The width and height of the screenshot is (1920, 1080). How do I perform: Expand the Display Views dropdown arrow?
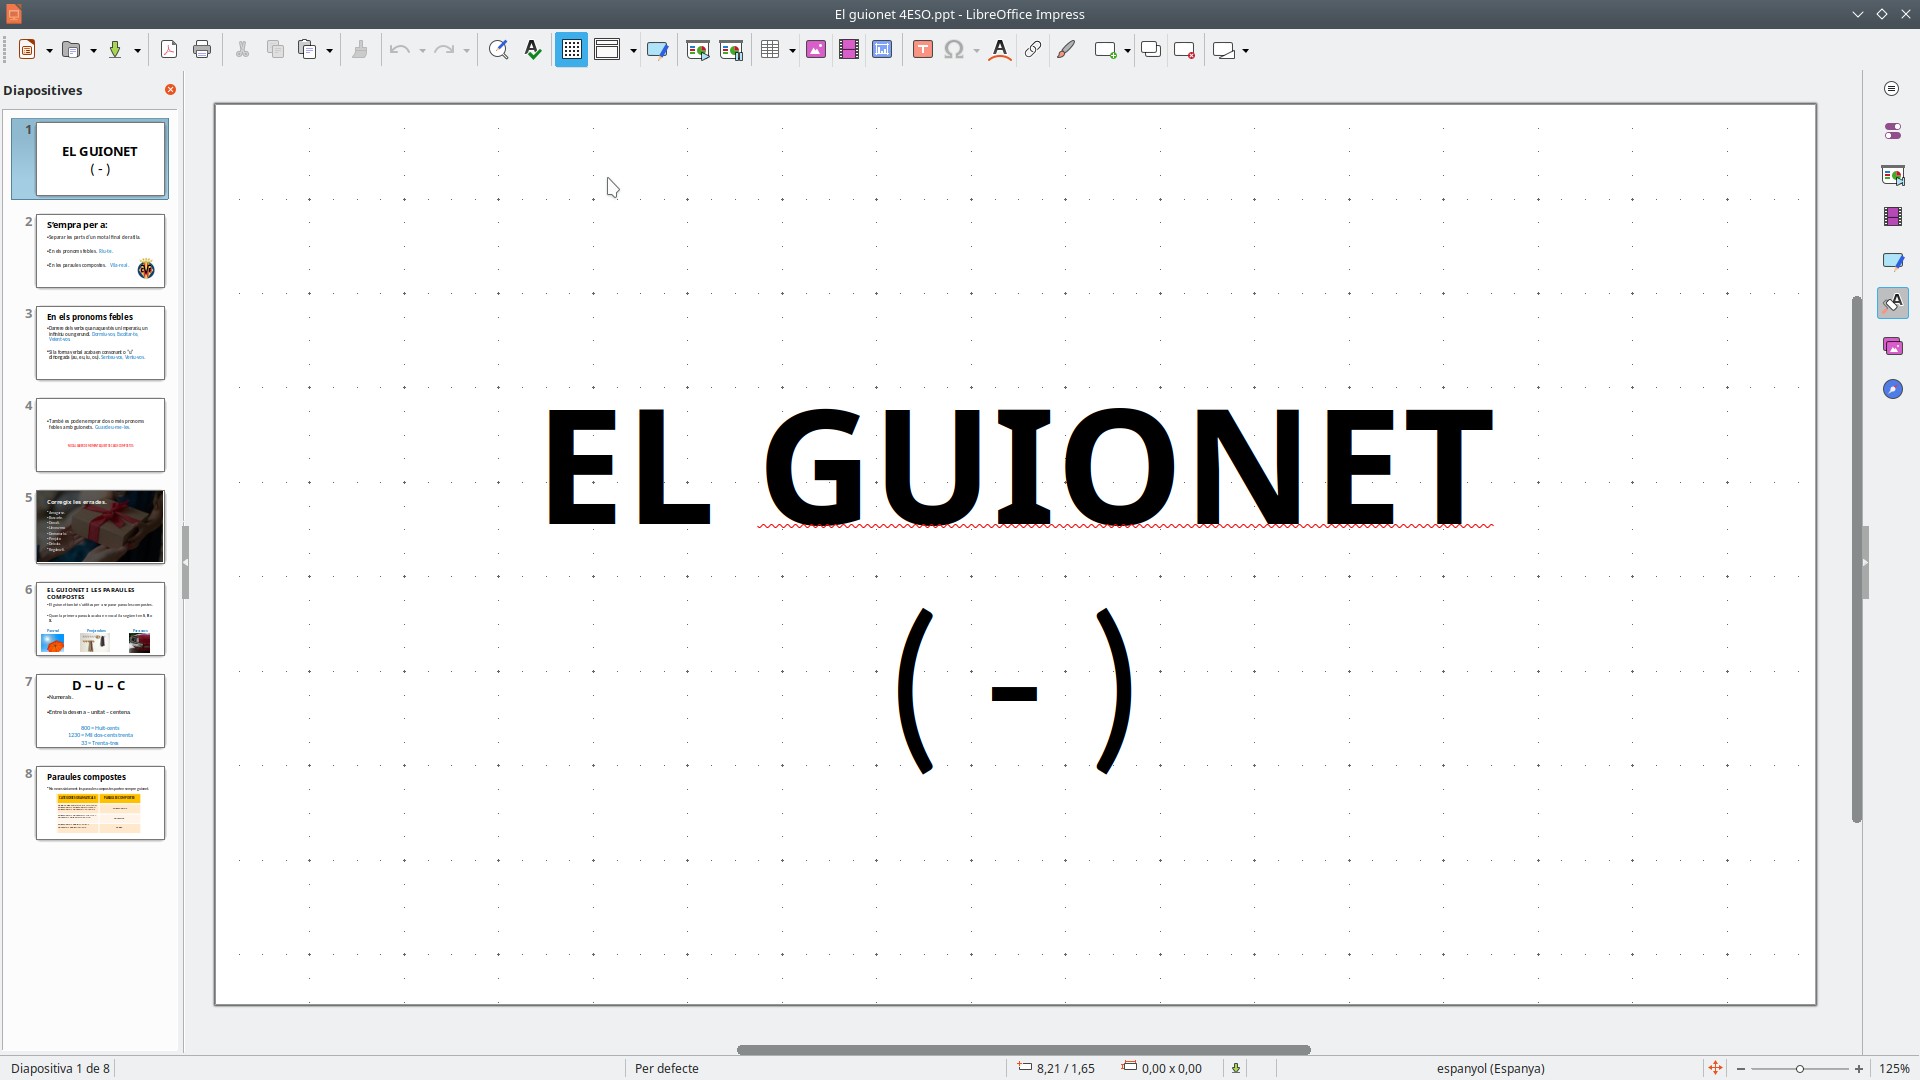coord(633,50)
